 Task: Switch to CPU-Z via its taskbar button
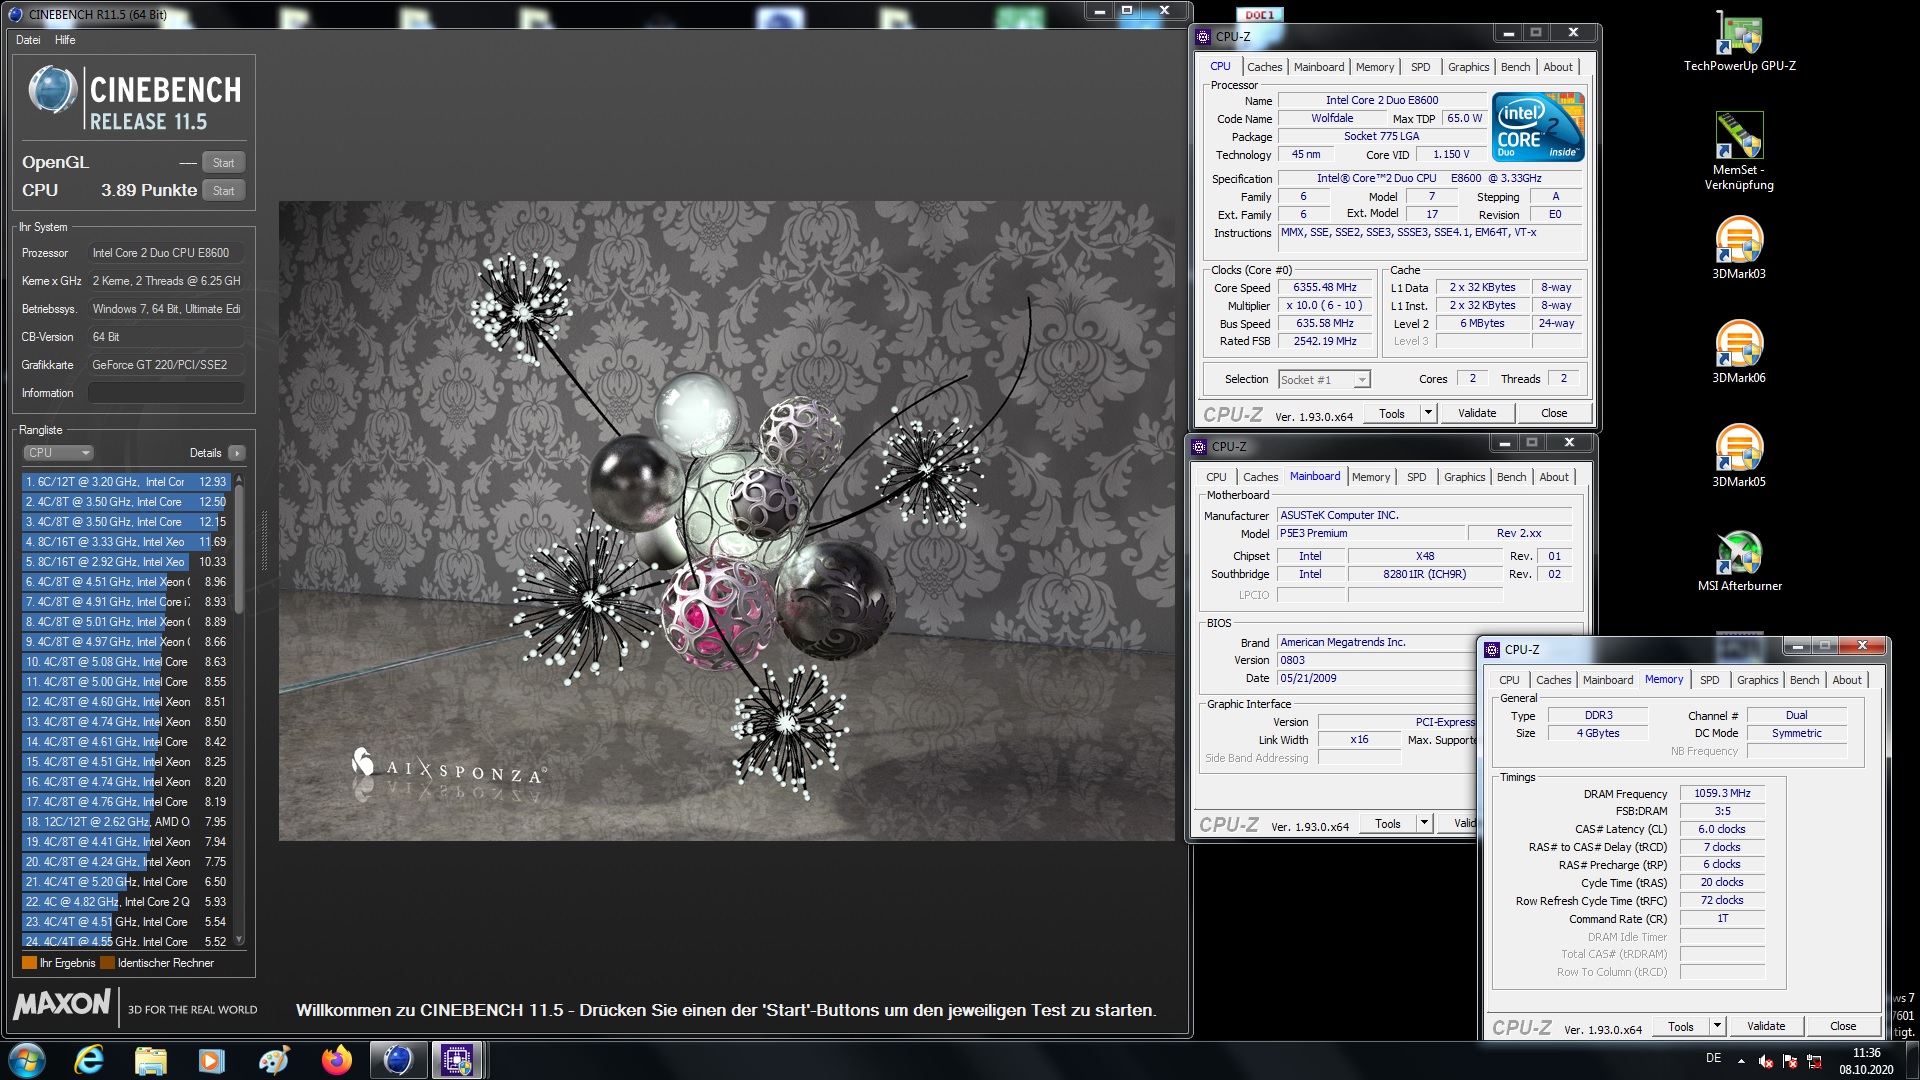(x=458, y=1060)
